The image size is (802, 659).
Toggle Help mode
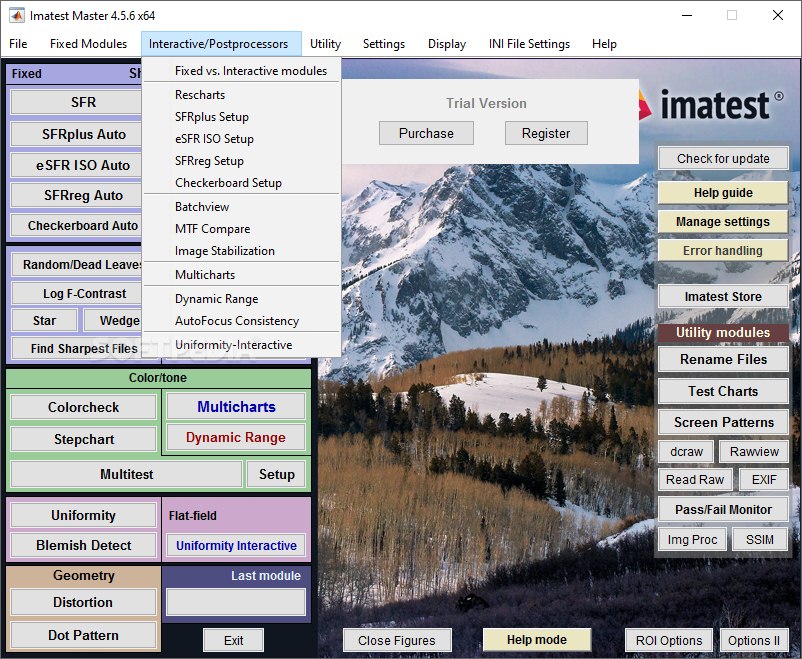click(x=537, y=640)
